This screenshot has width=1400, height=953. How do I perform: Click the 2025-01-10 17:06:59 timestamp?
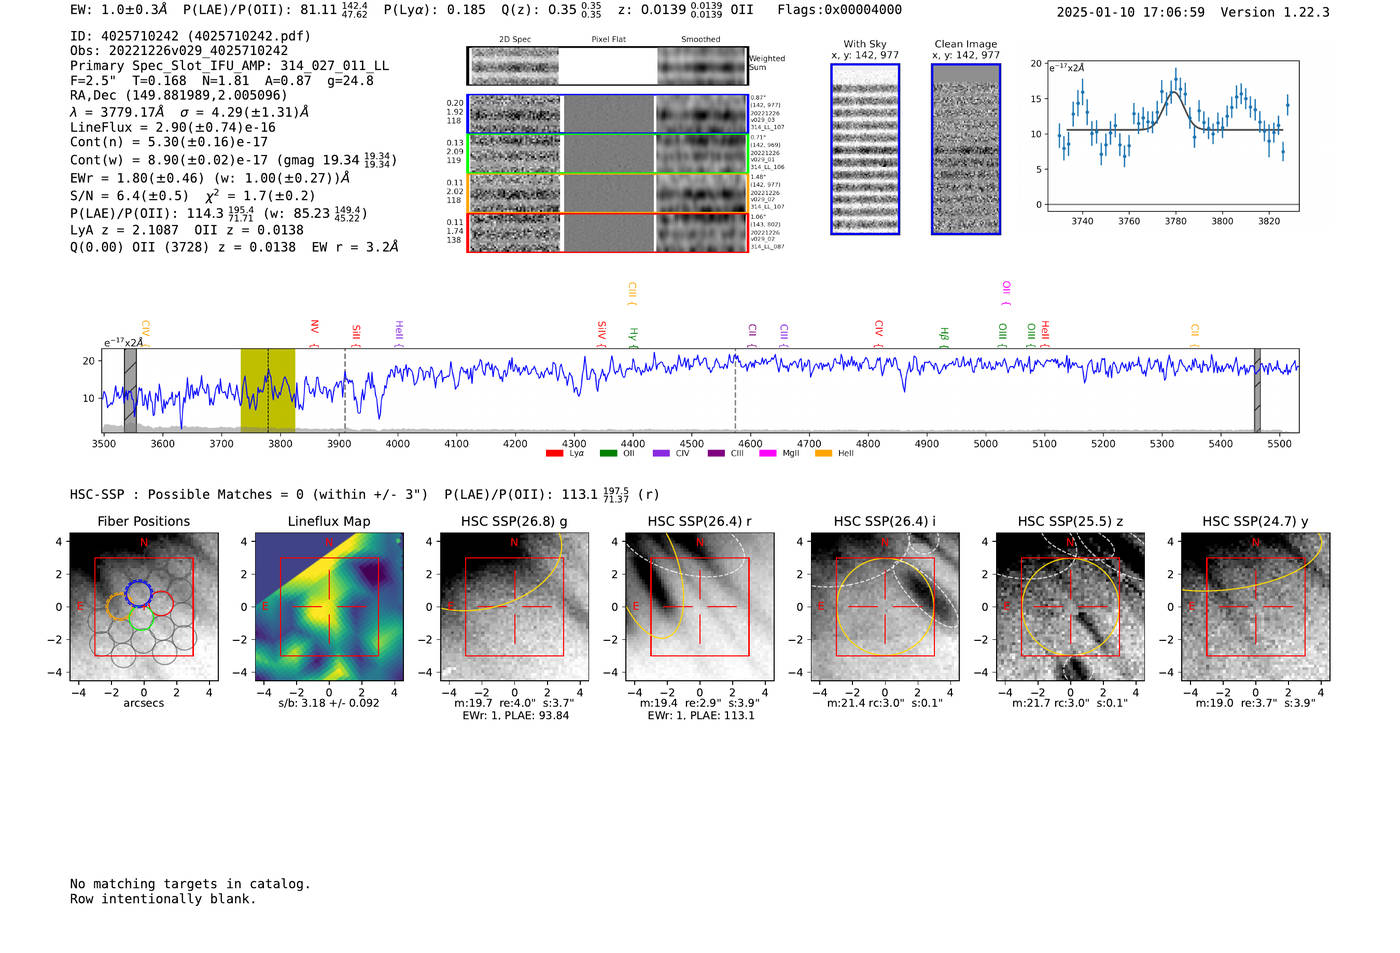coord(1130,13)
